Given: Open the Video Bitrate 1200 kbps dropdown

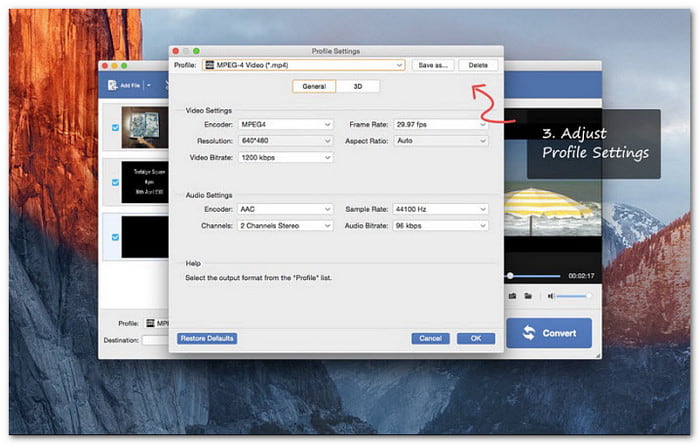Looking at the screenshot, I should tap(285, 158).
